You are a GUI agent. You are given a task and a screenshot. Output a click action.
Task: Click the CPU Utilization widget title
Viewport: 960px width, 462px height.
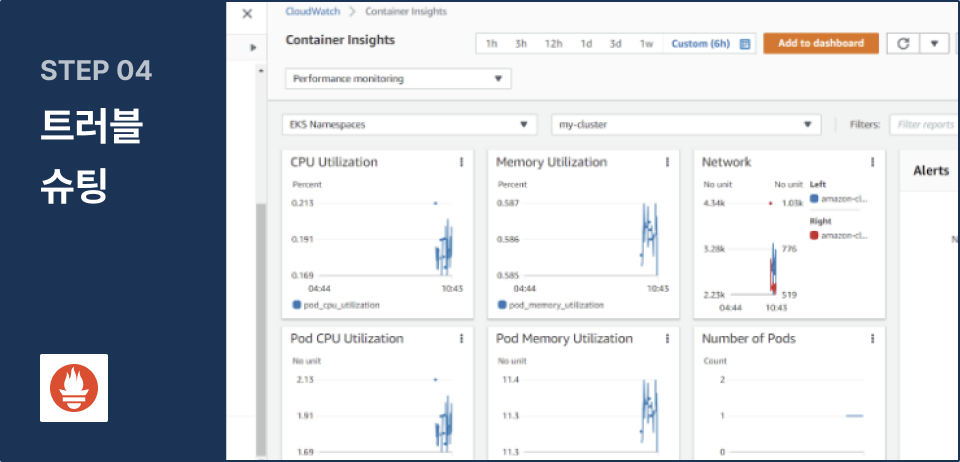point(334,162)
